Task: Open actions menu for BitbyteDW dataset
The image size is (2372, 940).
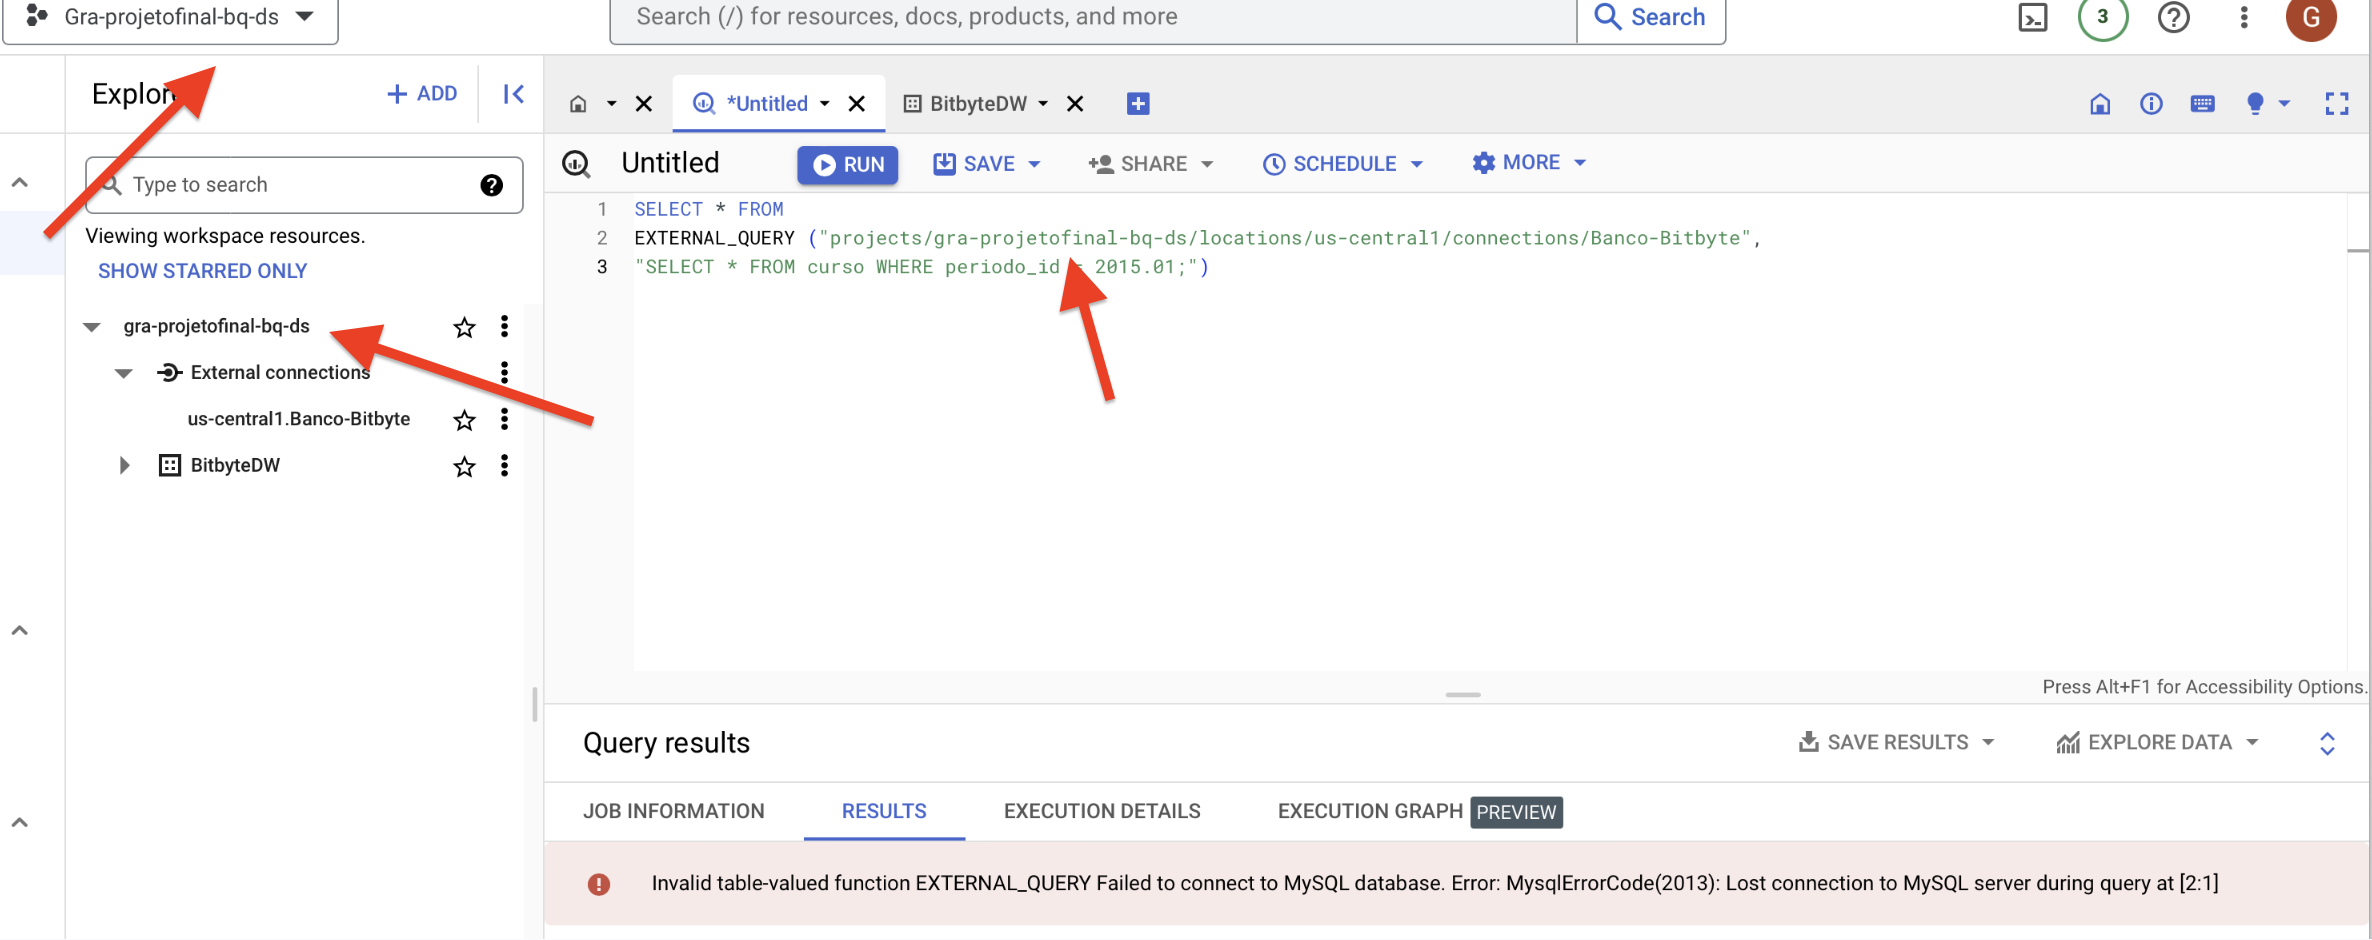Action: pyautogui.click(x=504, y=465)
